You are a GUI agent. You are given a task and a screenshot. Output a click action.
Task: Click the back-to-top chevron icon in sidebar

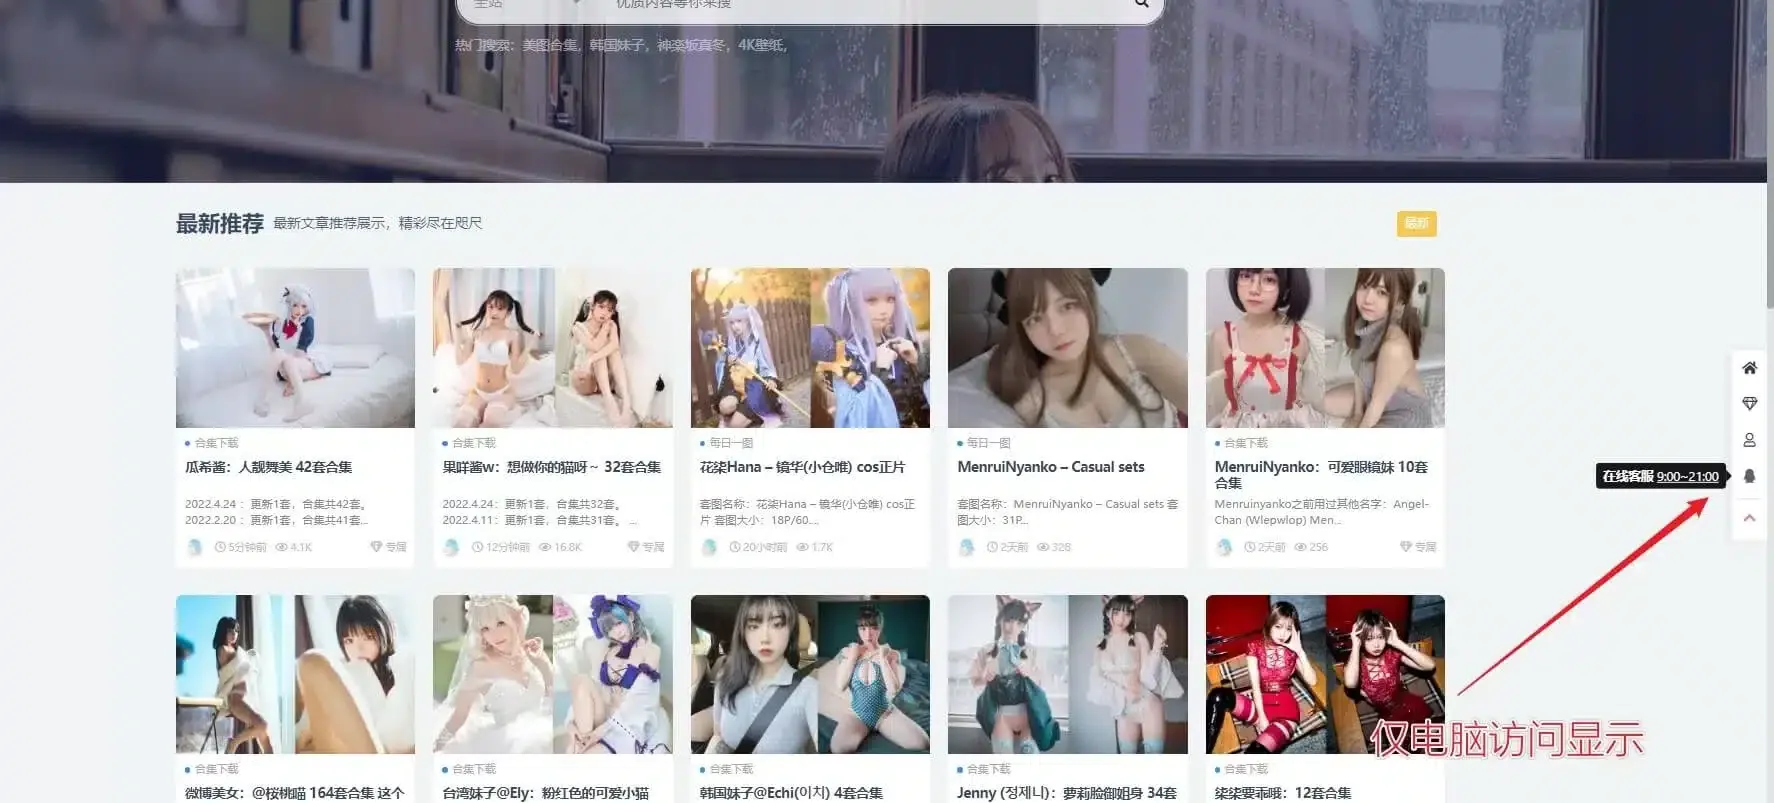tap(1749, 518)
